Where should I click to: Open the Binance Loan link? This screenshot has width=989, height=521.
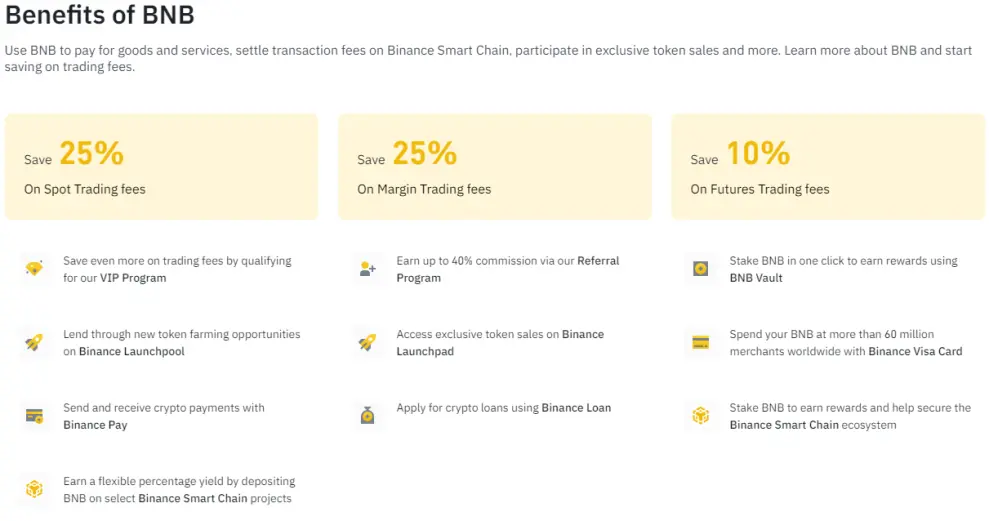(576, 408)
